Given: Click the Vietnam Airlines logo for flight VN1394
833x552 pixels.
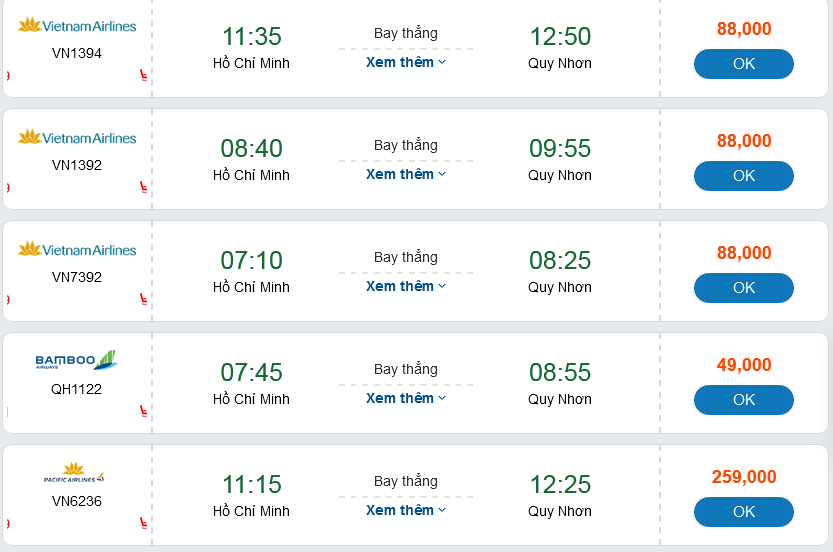Looking at the screenshot, I should (77, 25).
